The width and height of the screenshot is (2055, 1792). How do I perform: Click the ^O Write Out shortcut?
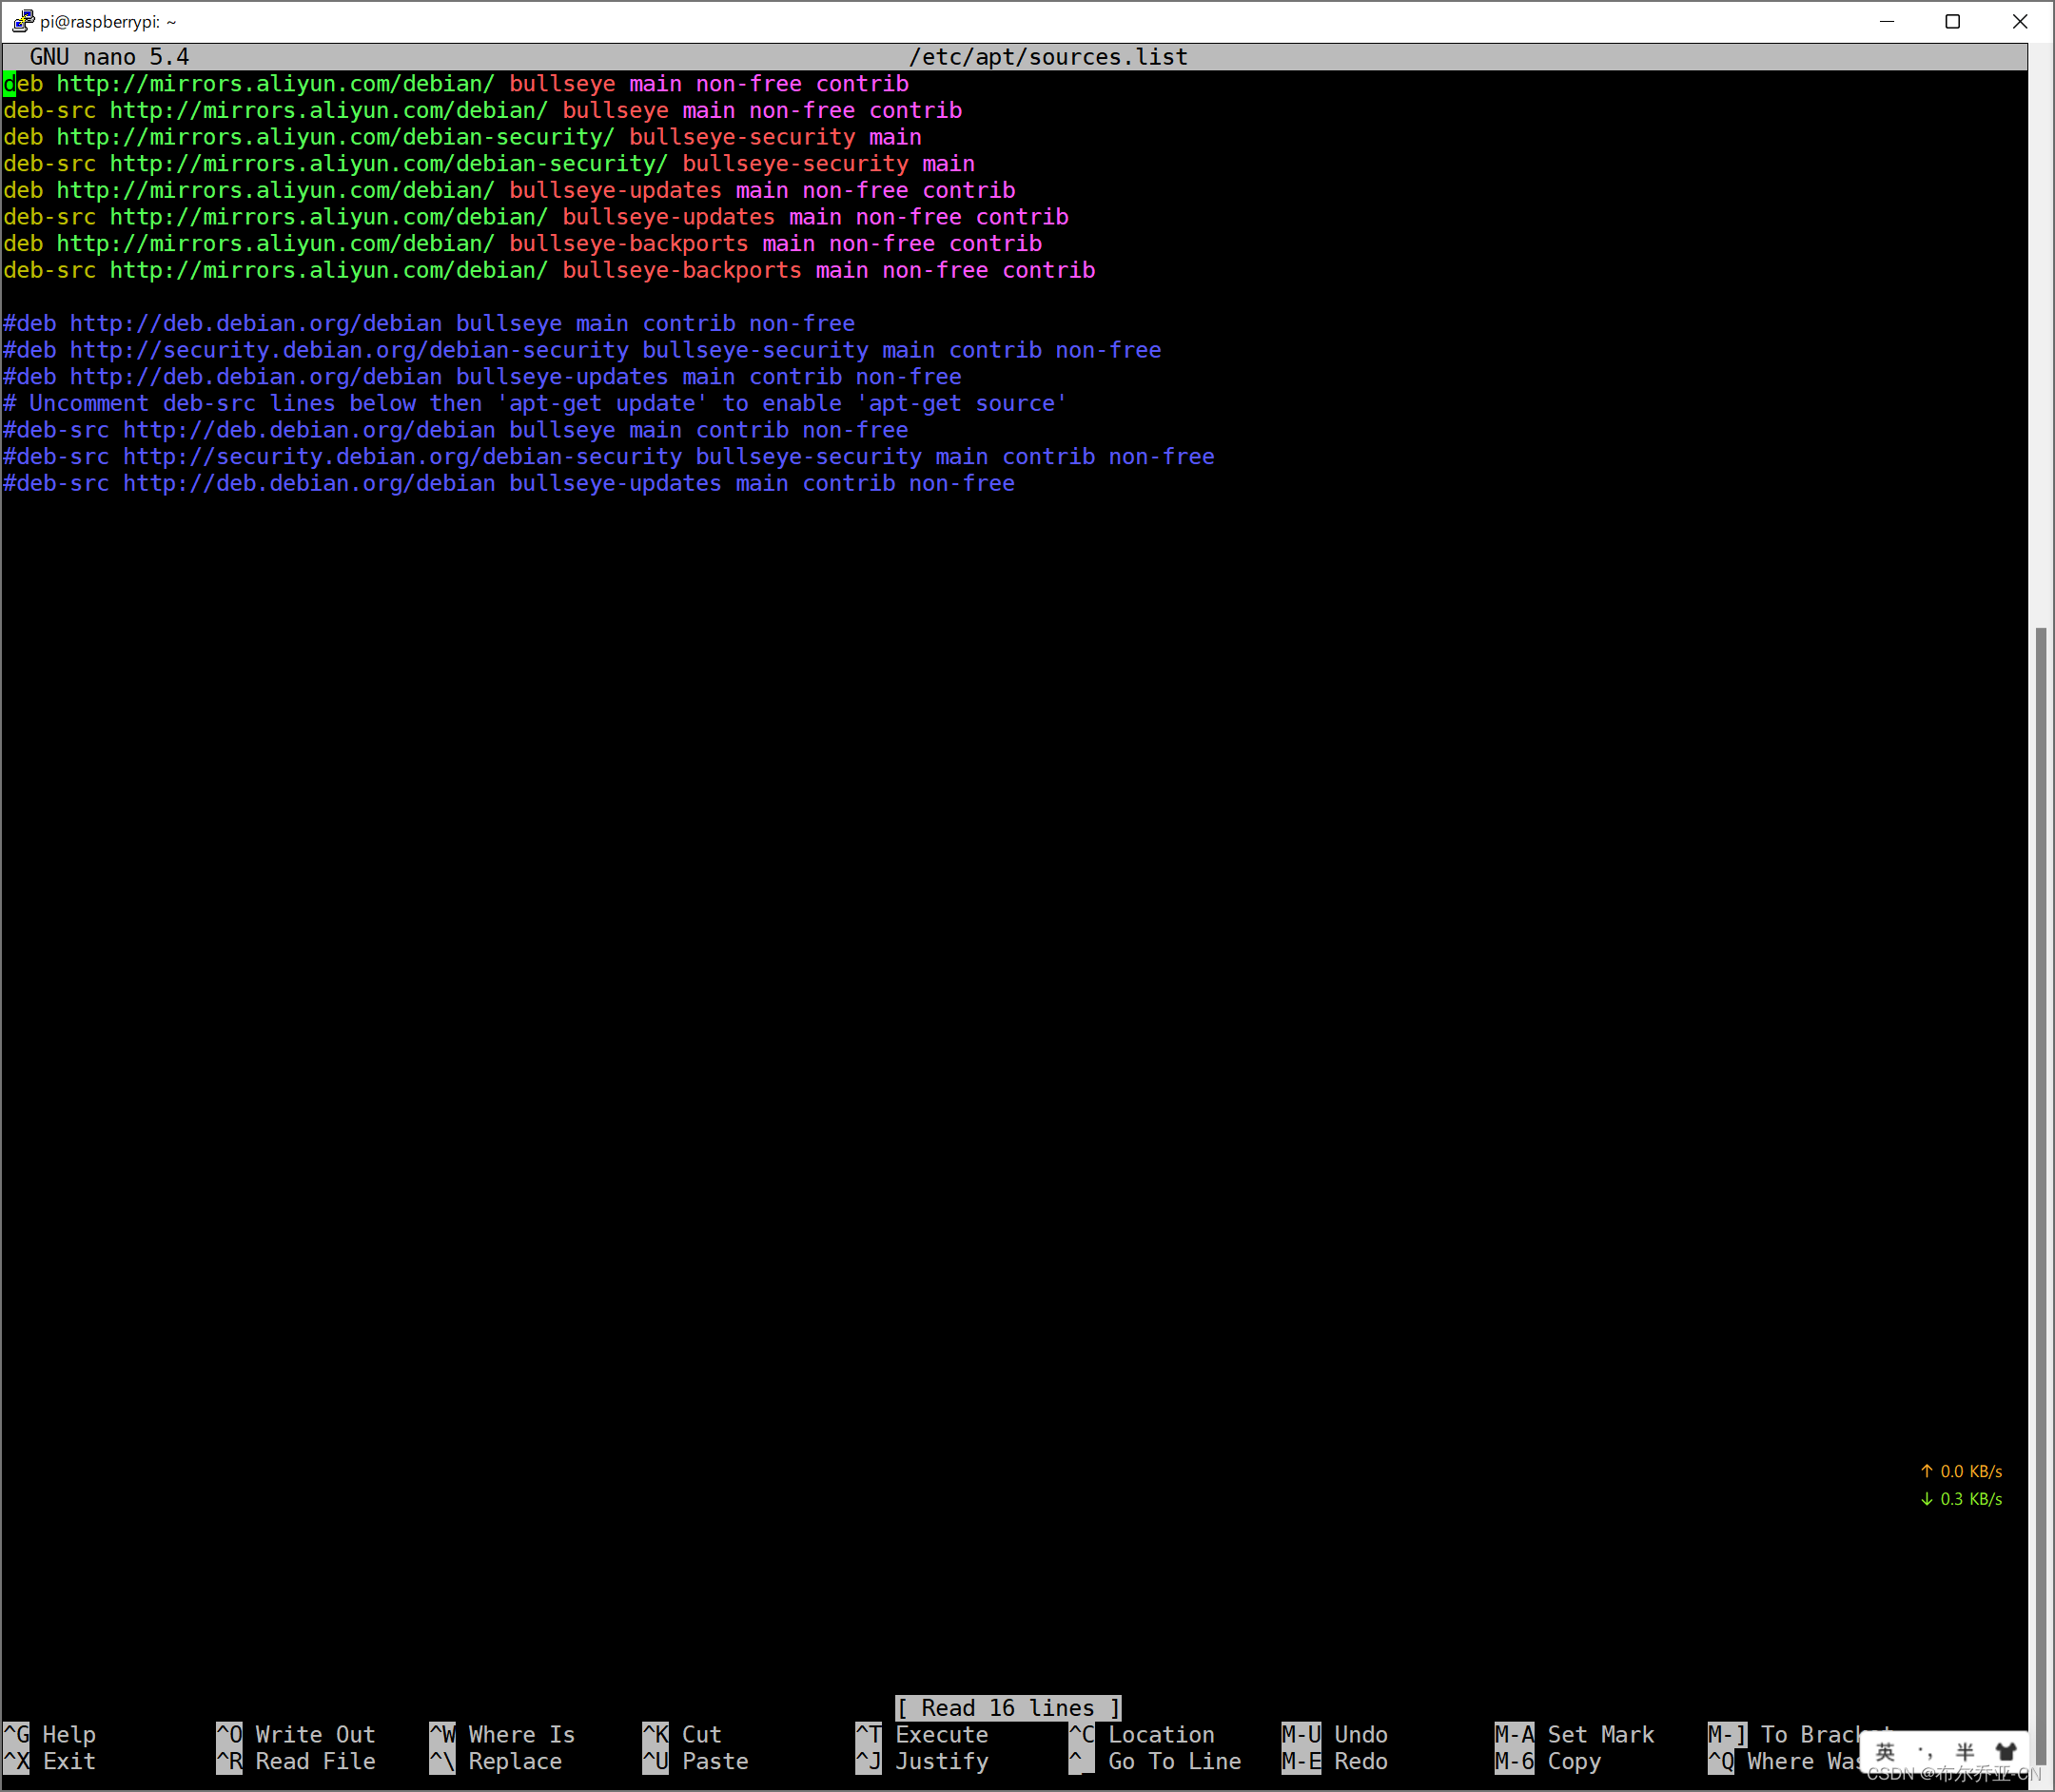(296, 1734)
